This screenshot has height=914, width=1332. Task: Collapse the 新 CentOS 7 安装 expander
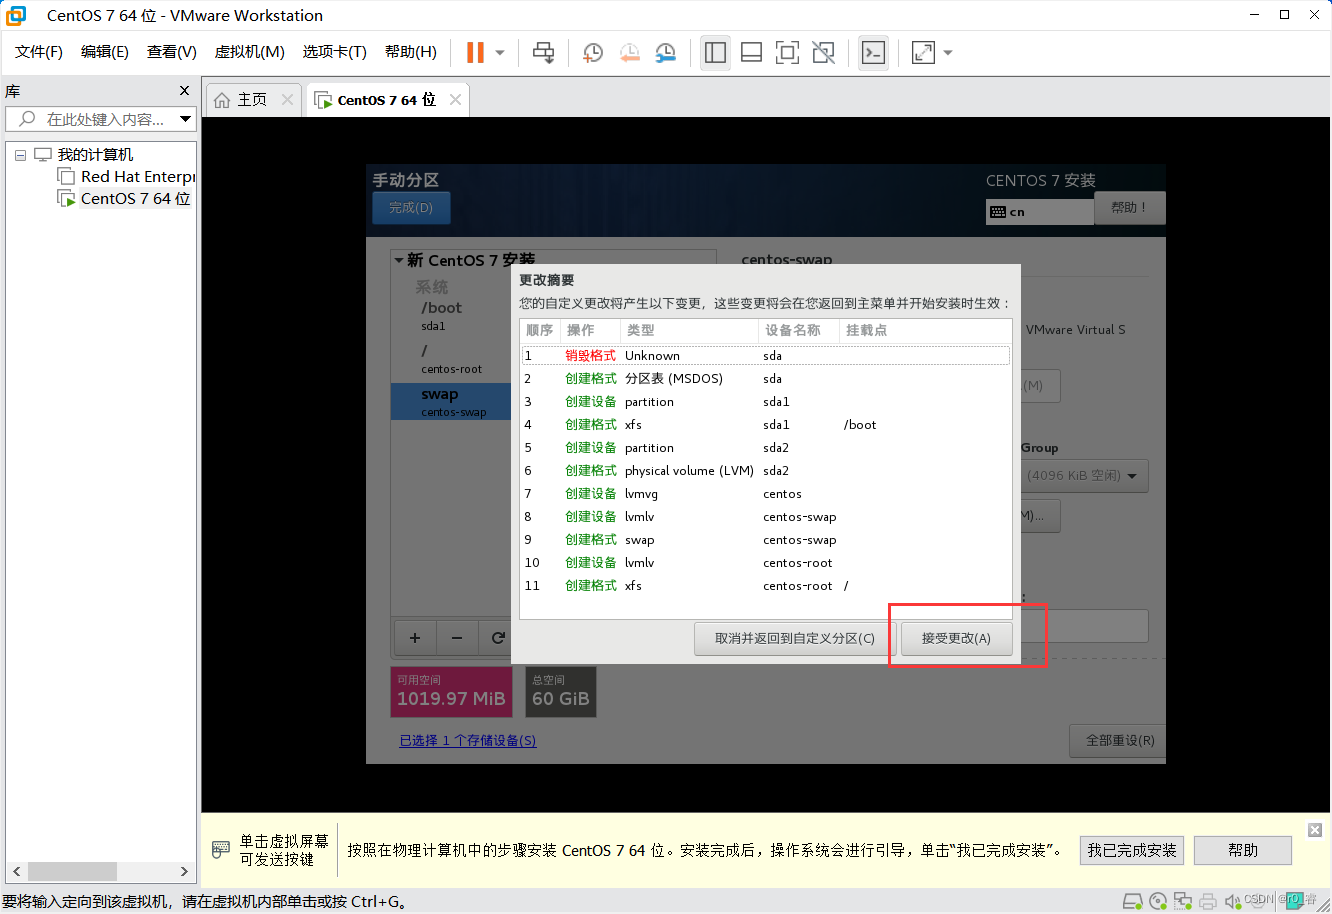pyautogui.click(x=399, y=261)
